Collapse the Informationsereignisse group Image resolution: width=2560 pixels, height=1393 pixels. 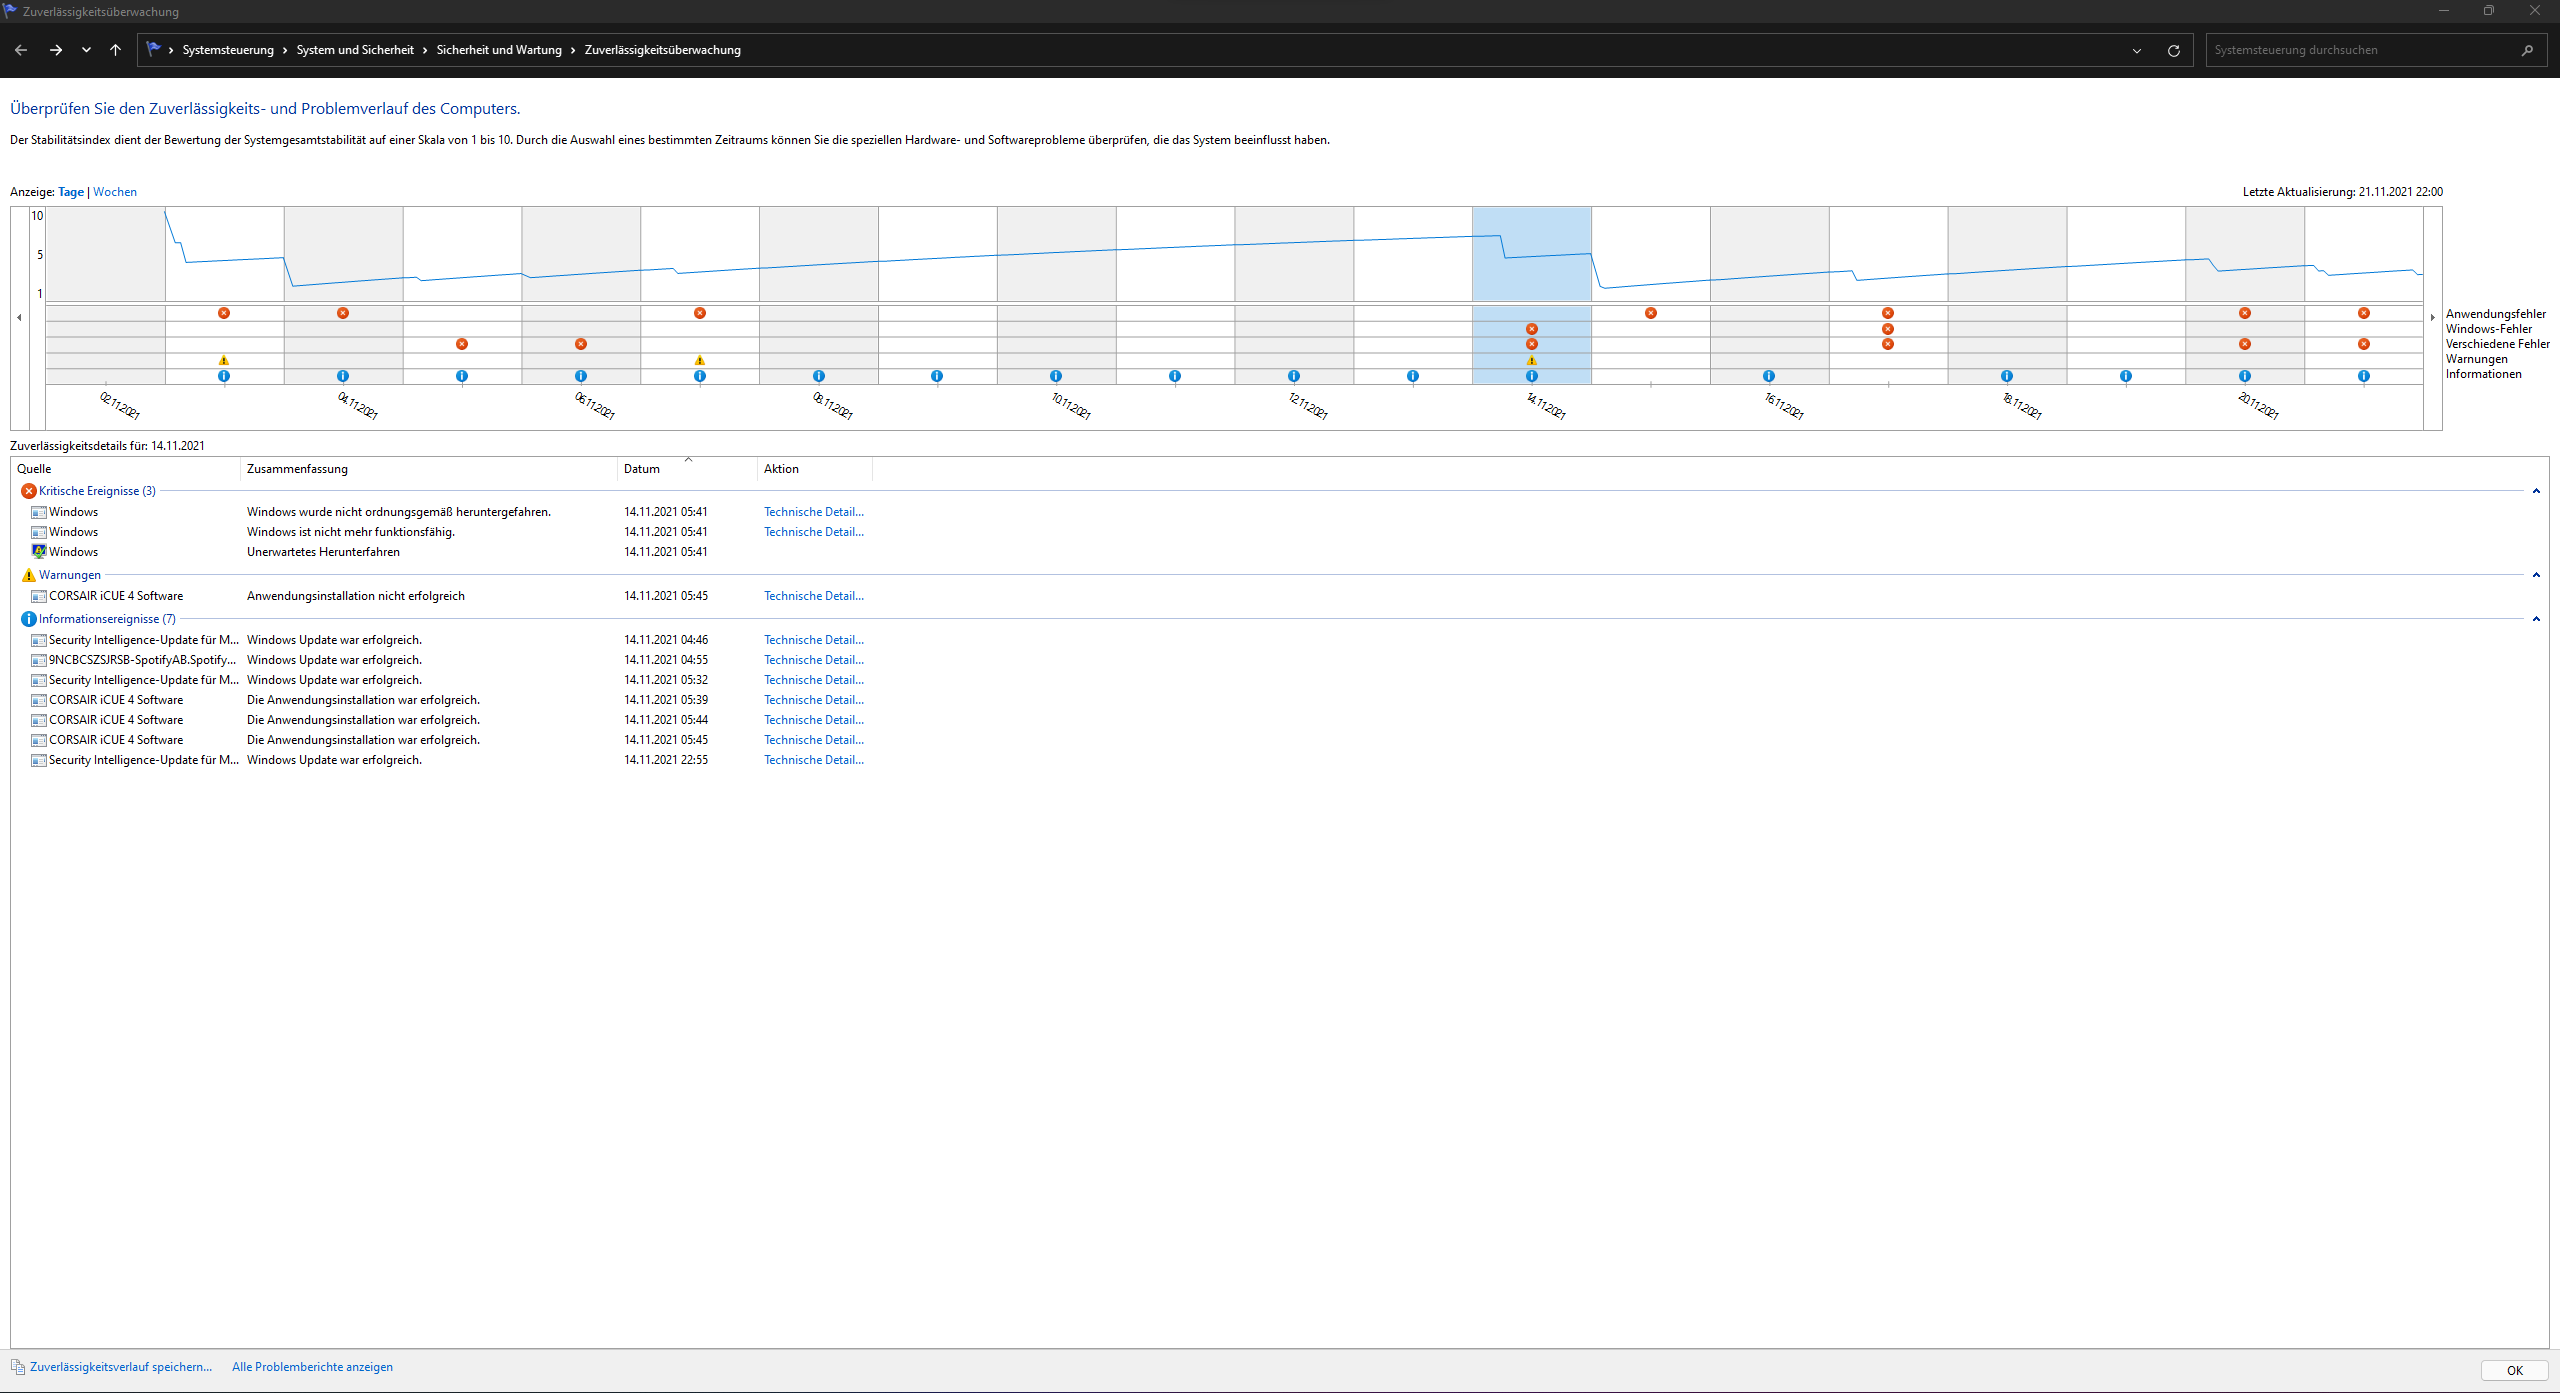2535,619
